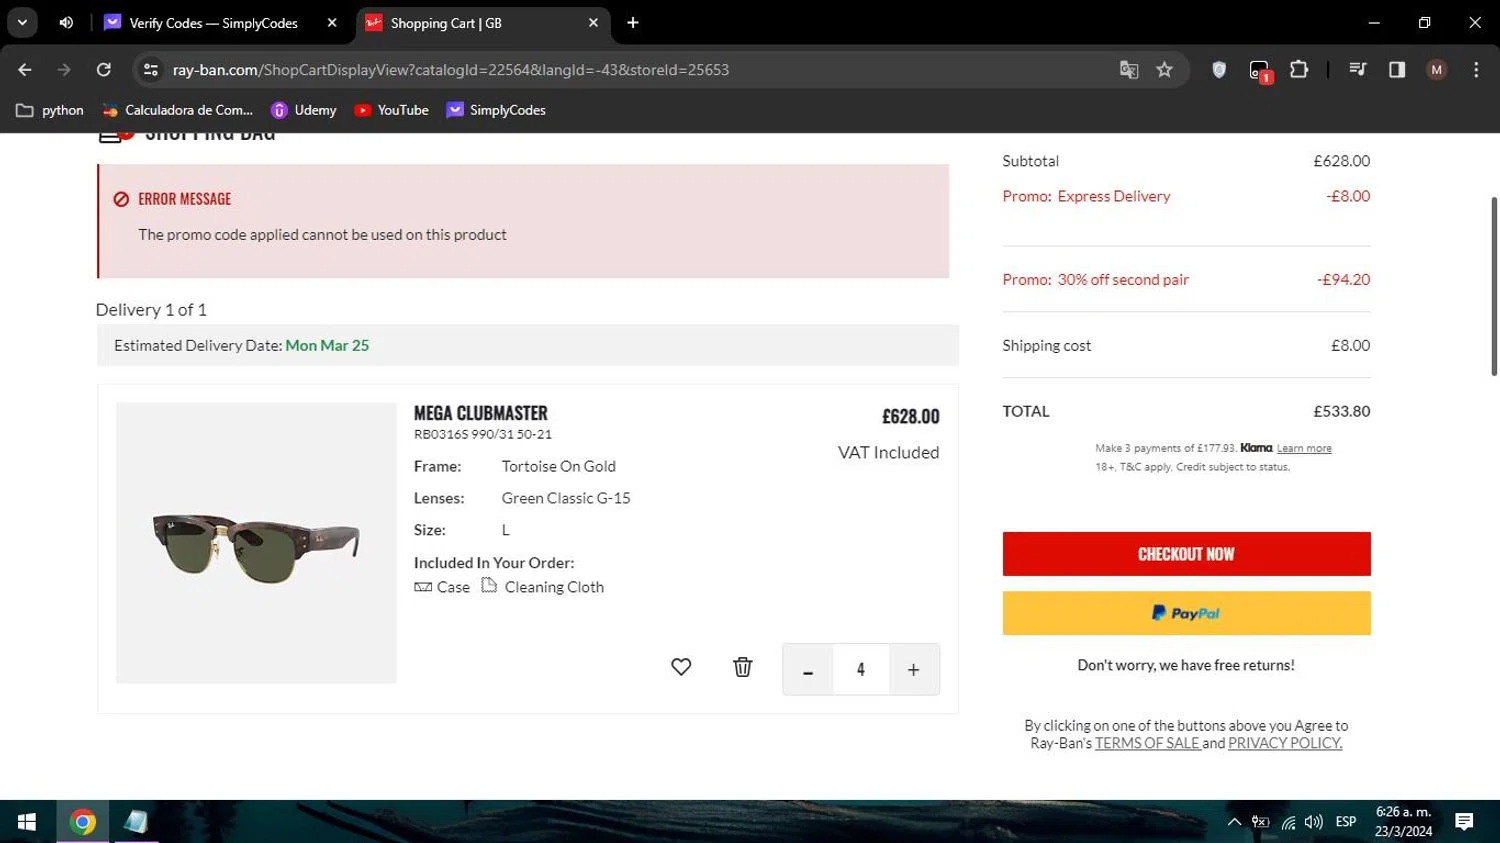
Task: Click 'Promo: 30% off second pair' text
Action: [1095, 280]
